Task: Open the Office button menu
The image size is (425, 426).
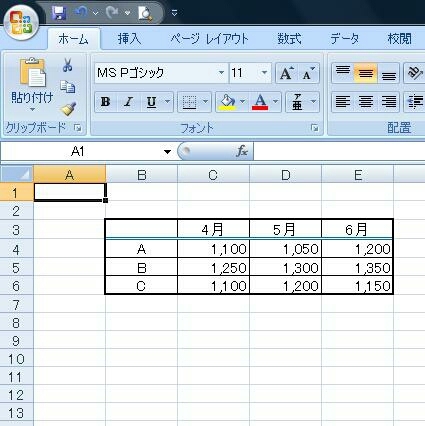Action: click(x=21, y=23)
